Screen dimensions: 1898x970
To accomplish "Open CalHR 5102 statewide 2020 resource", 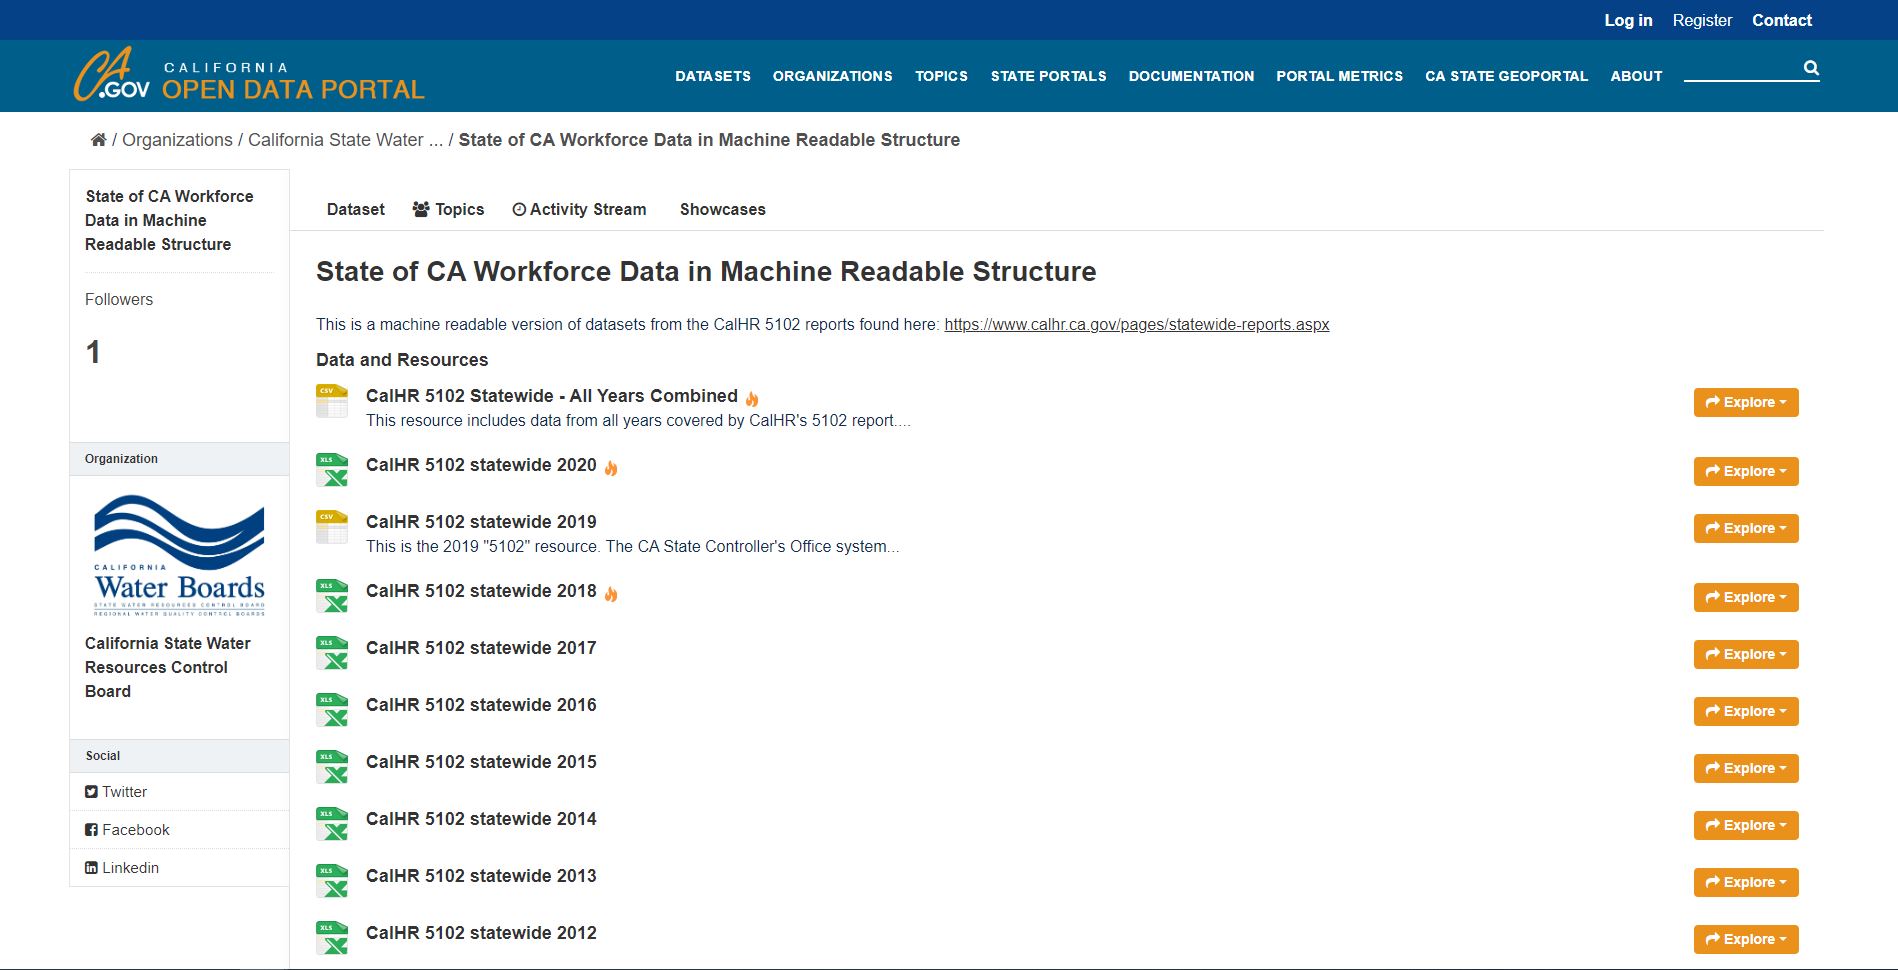I will point(481,465).
